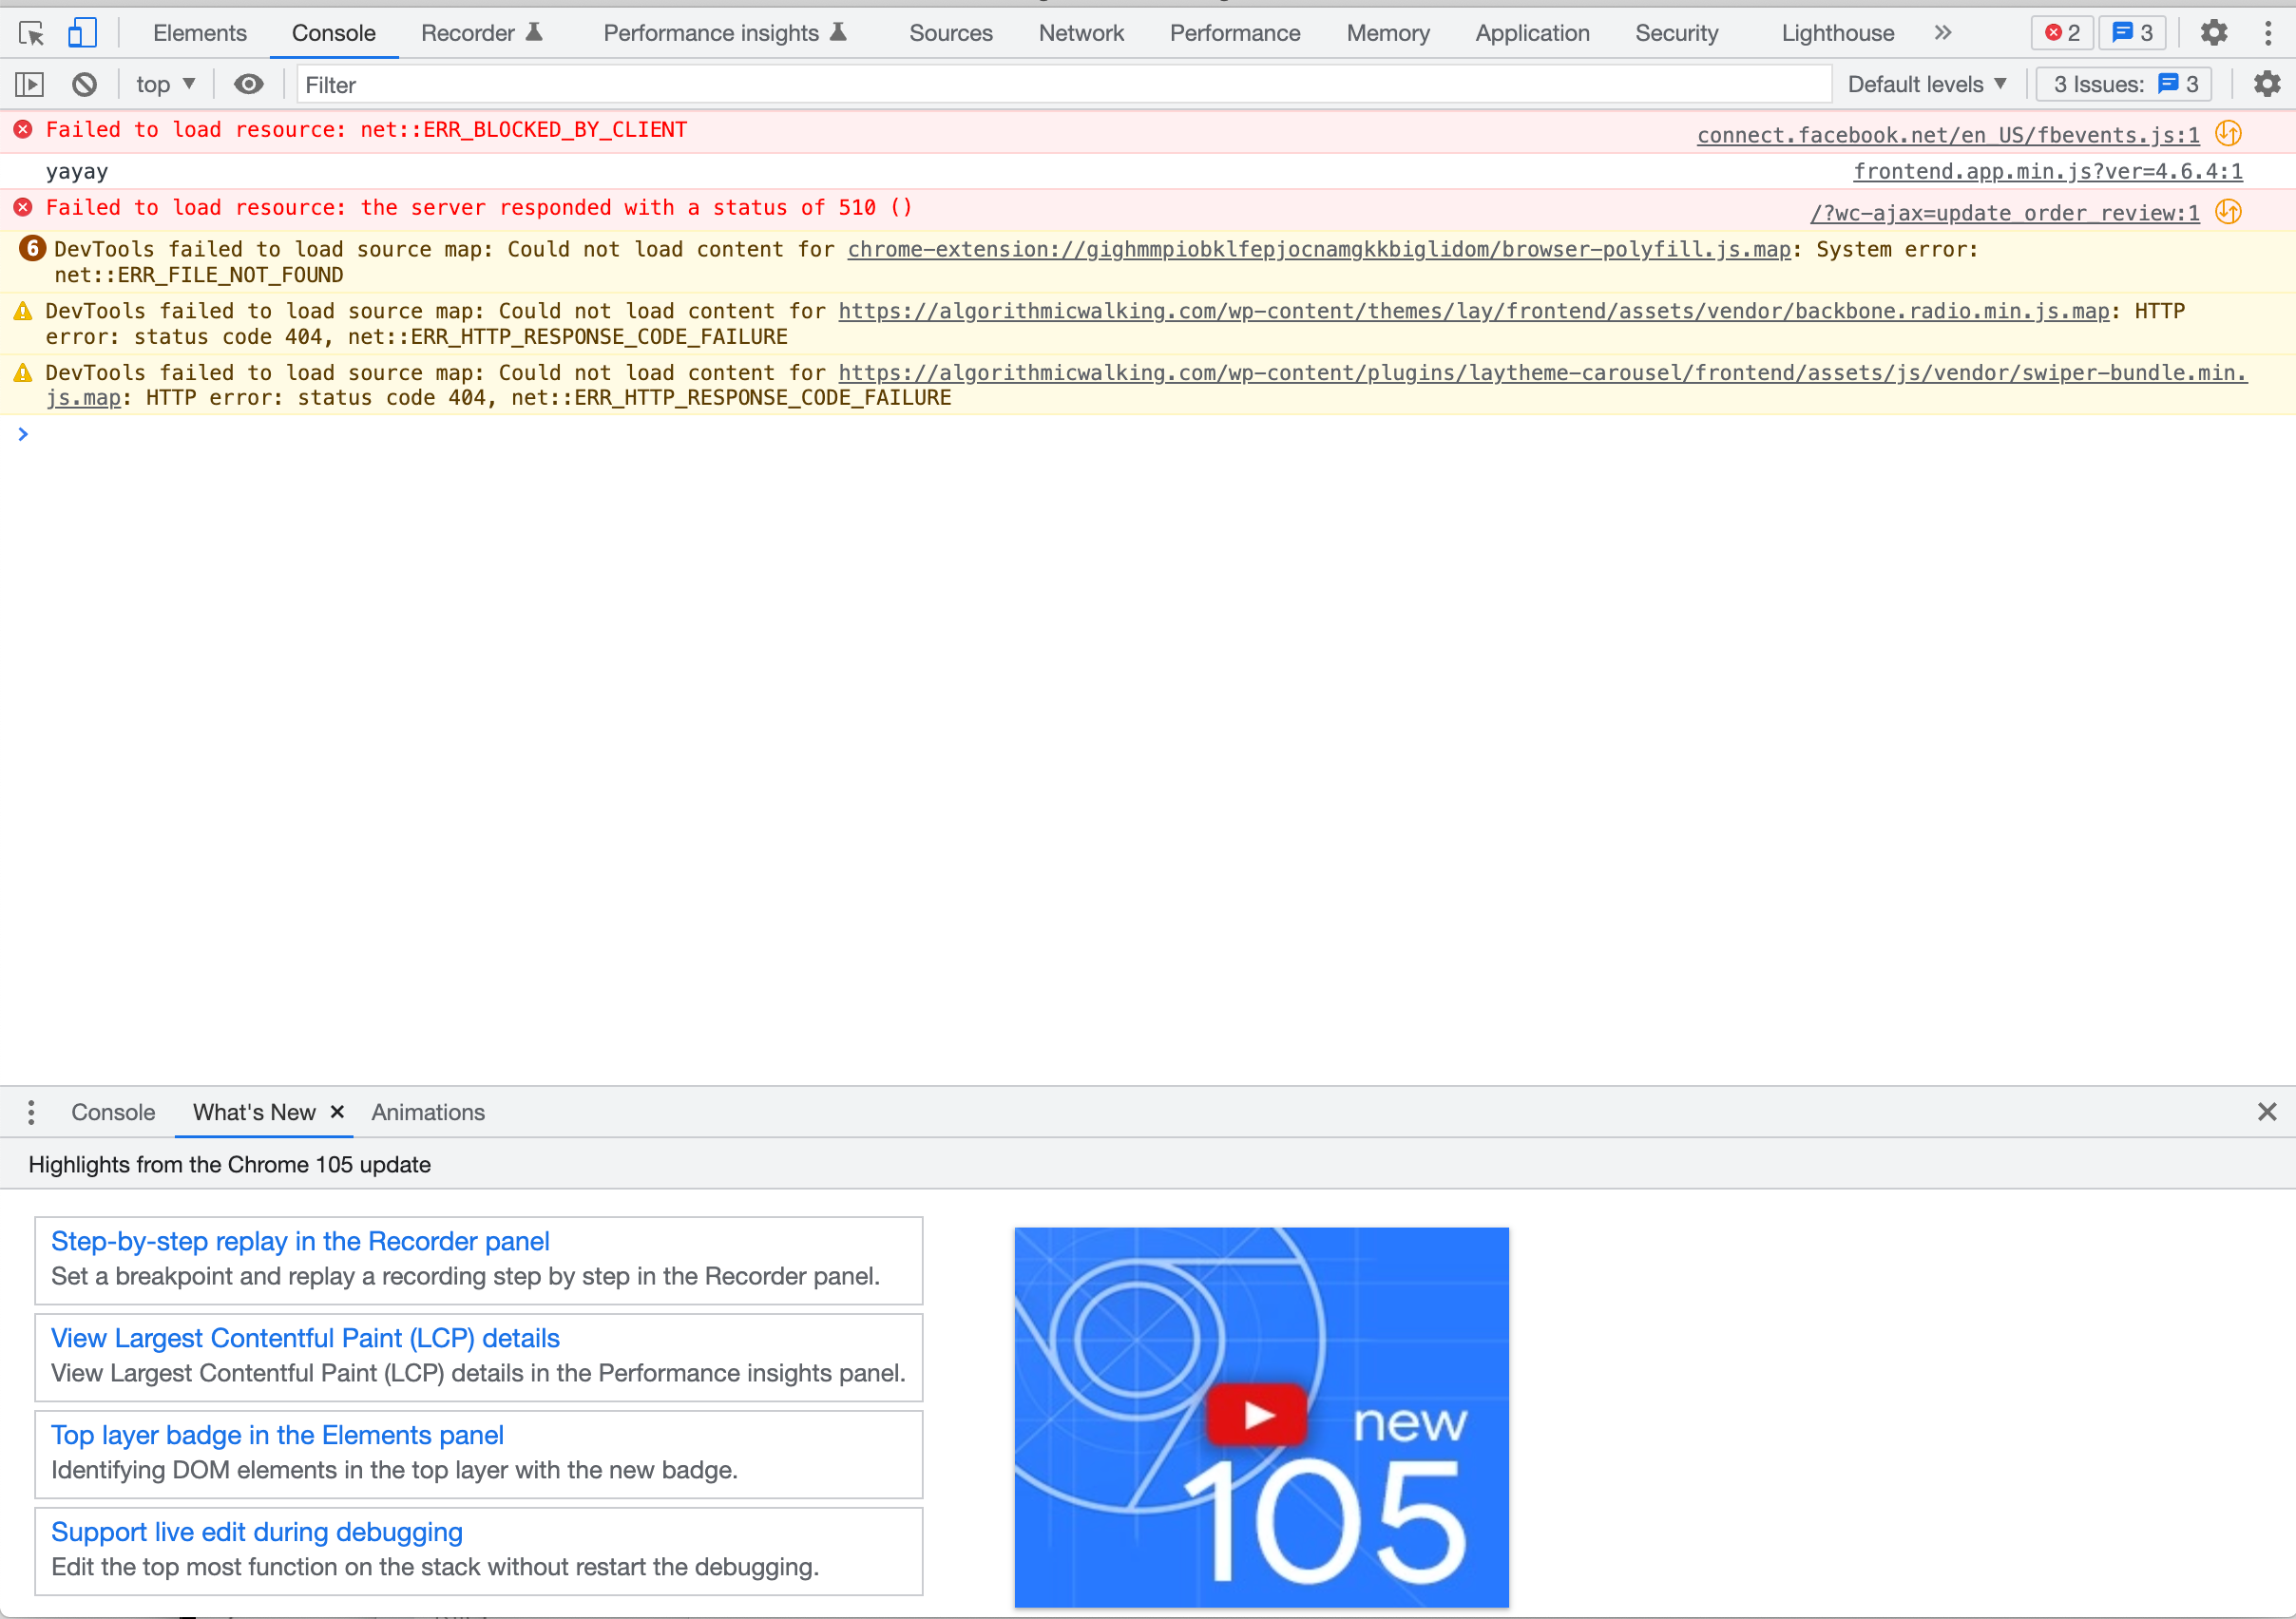Clear the console with the block icon

pos(85,85)
